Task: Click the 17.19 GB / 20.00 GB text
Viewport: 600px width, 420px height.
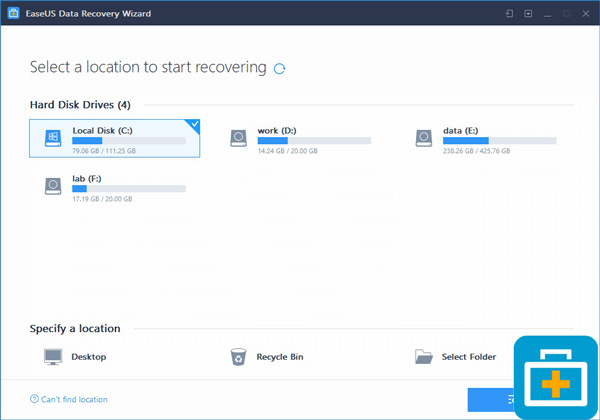Action: [x=102, y=199]
